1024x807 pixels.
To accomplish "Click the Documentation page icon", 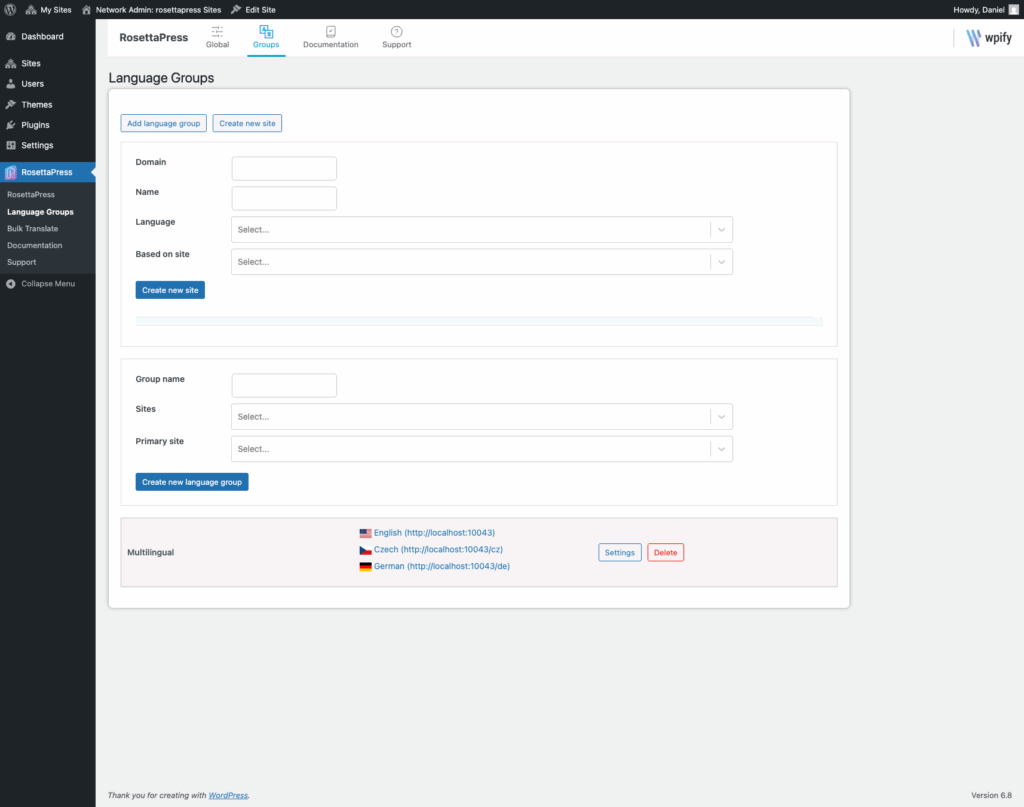I will click(x=330, y=31).
